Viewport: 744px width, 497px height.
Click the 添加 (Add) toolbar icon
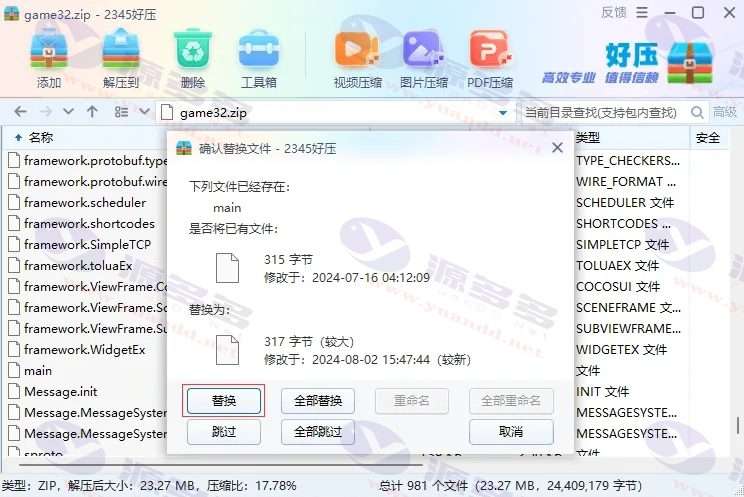pos(49,59)
